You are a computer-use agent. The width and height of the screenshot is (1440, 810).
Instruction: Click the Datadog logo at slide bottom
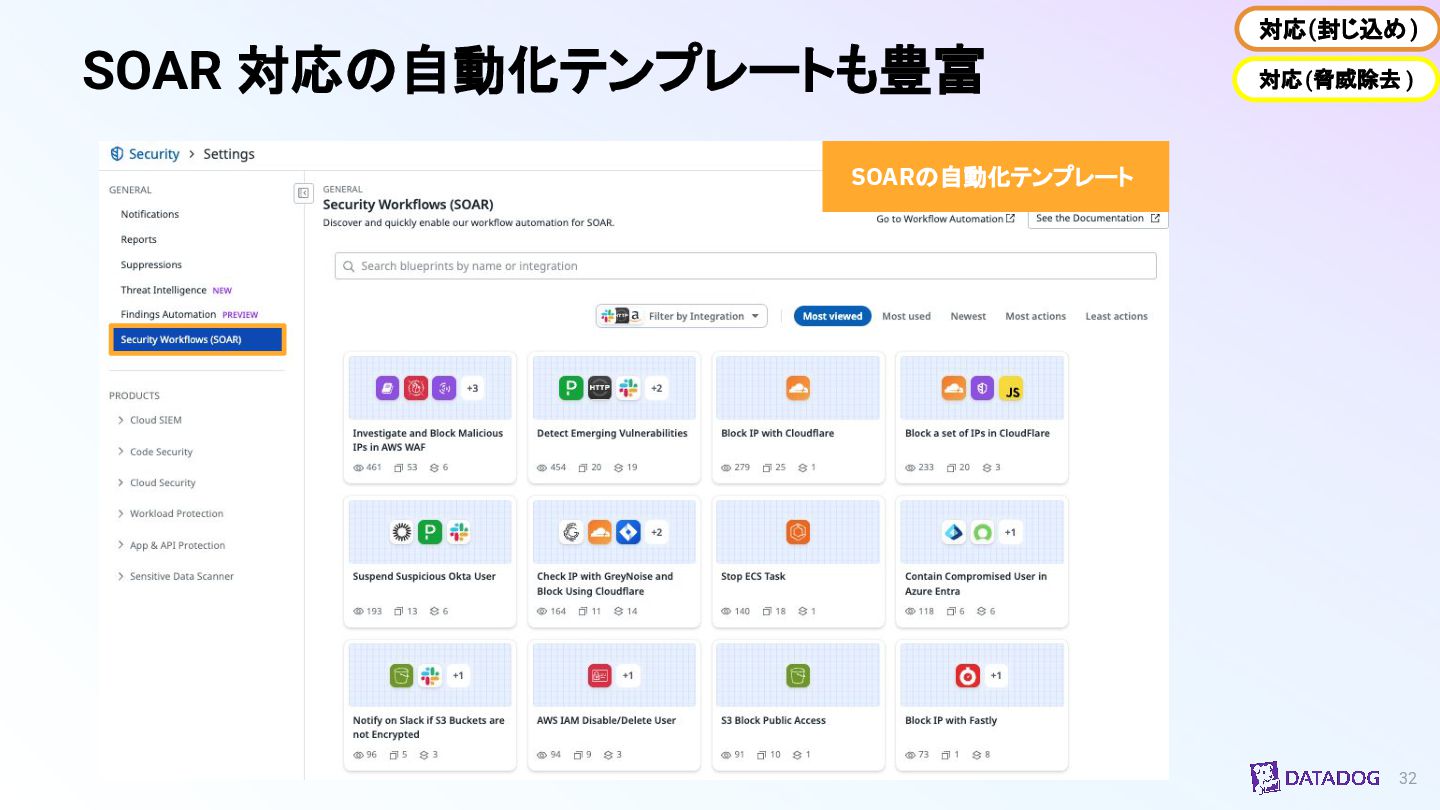[1315, 778]
